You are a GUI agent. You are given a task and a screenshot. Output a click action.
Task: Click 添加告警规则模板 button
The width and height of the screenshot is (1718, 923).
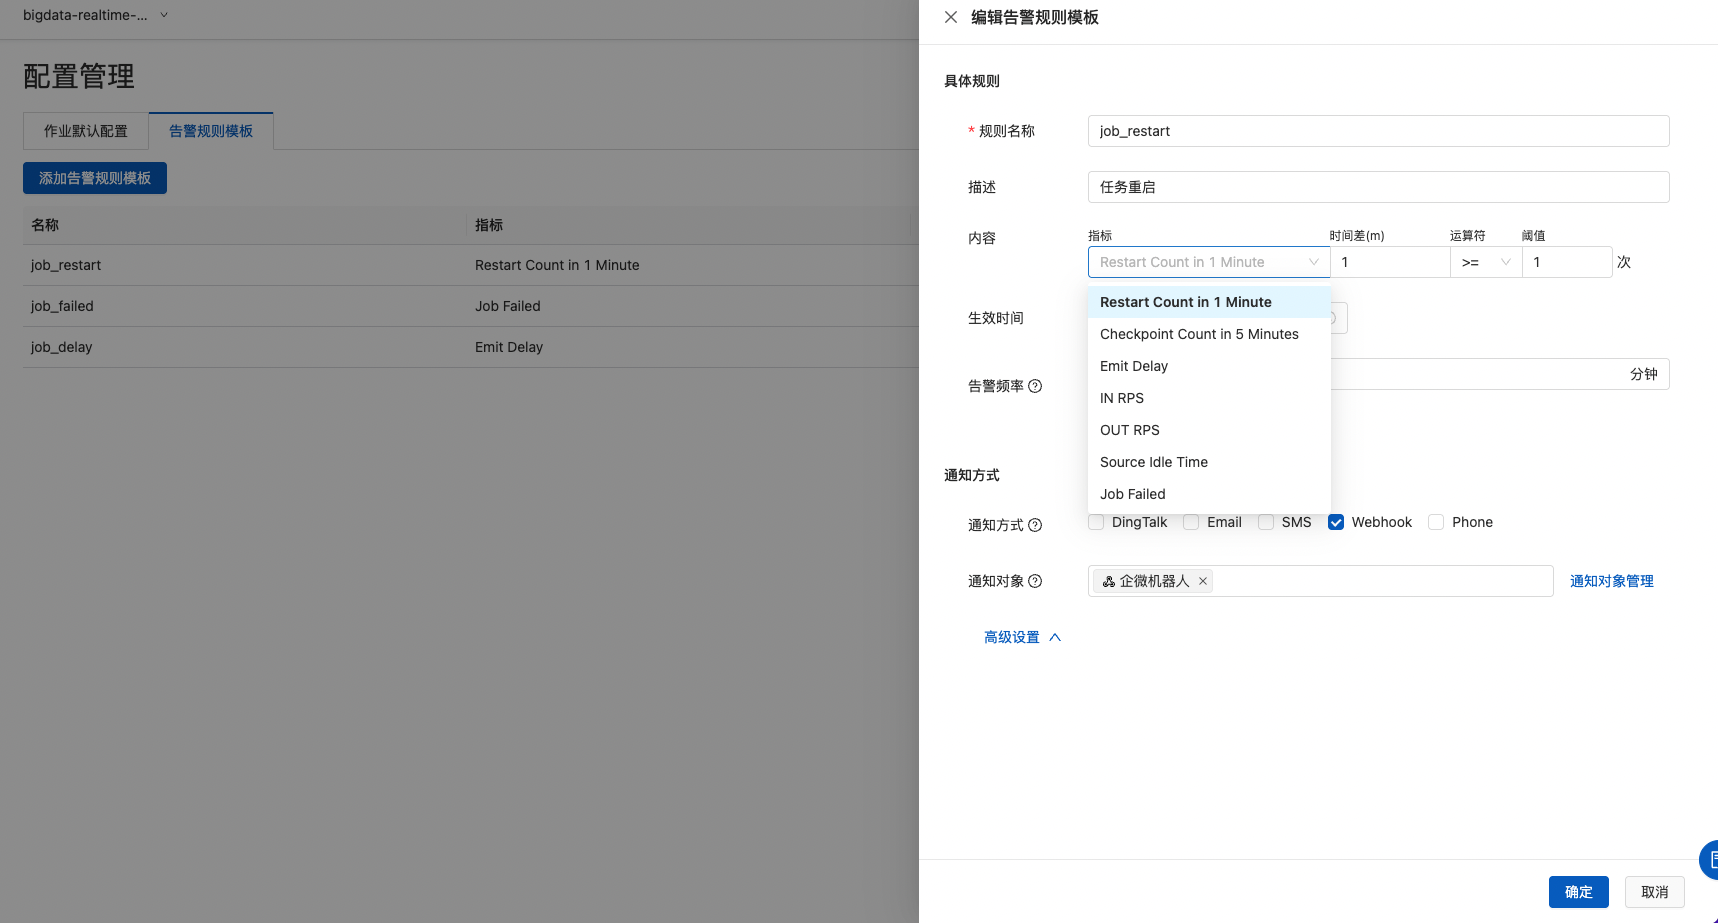(x=95, y=178)
